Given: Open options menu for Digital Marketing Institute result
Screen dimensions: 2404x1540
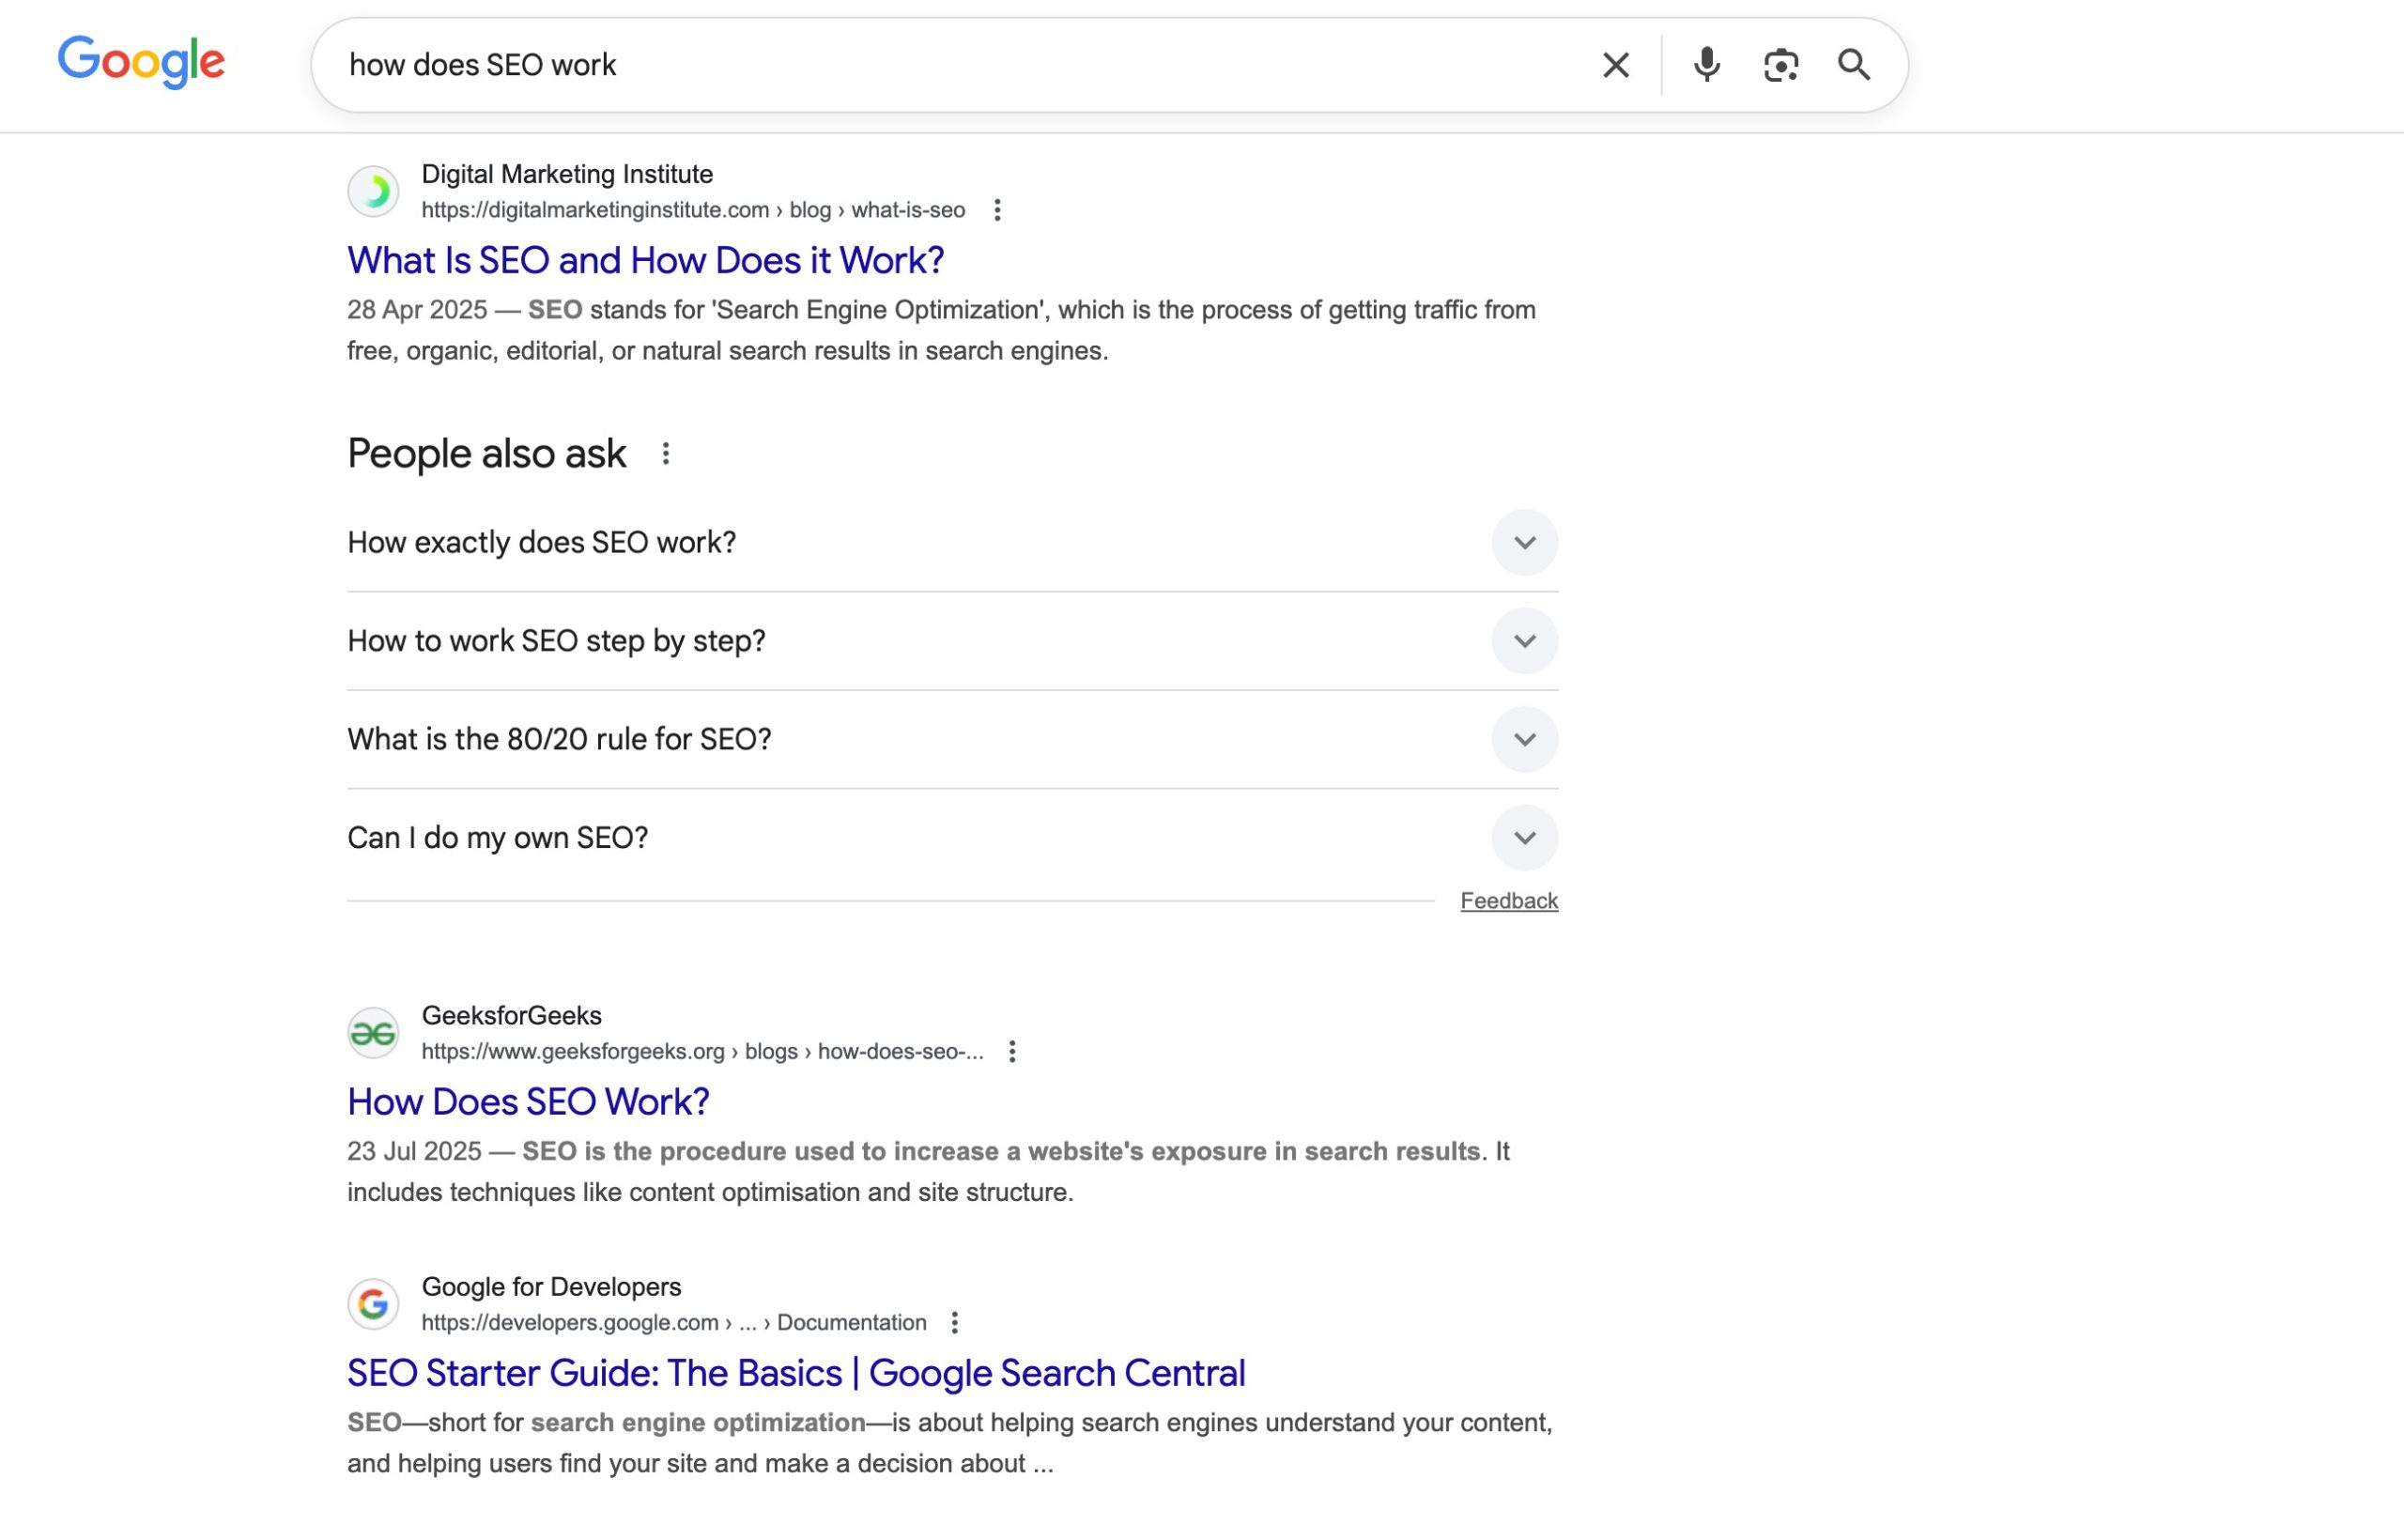Looking at the screenshot, I should [996, 210].
